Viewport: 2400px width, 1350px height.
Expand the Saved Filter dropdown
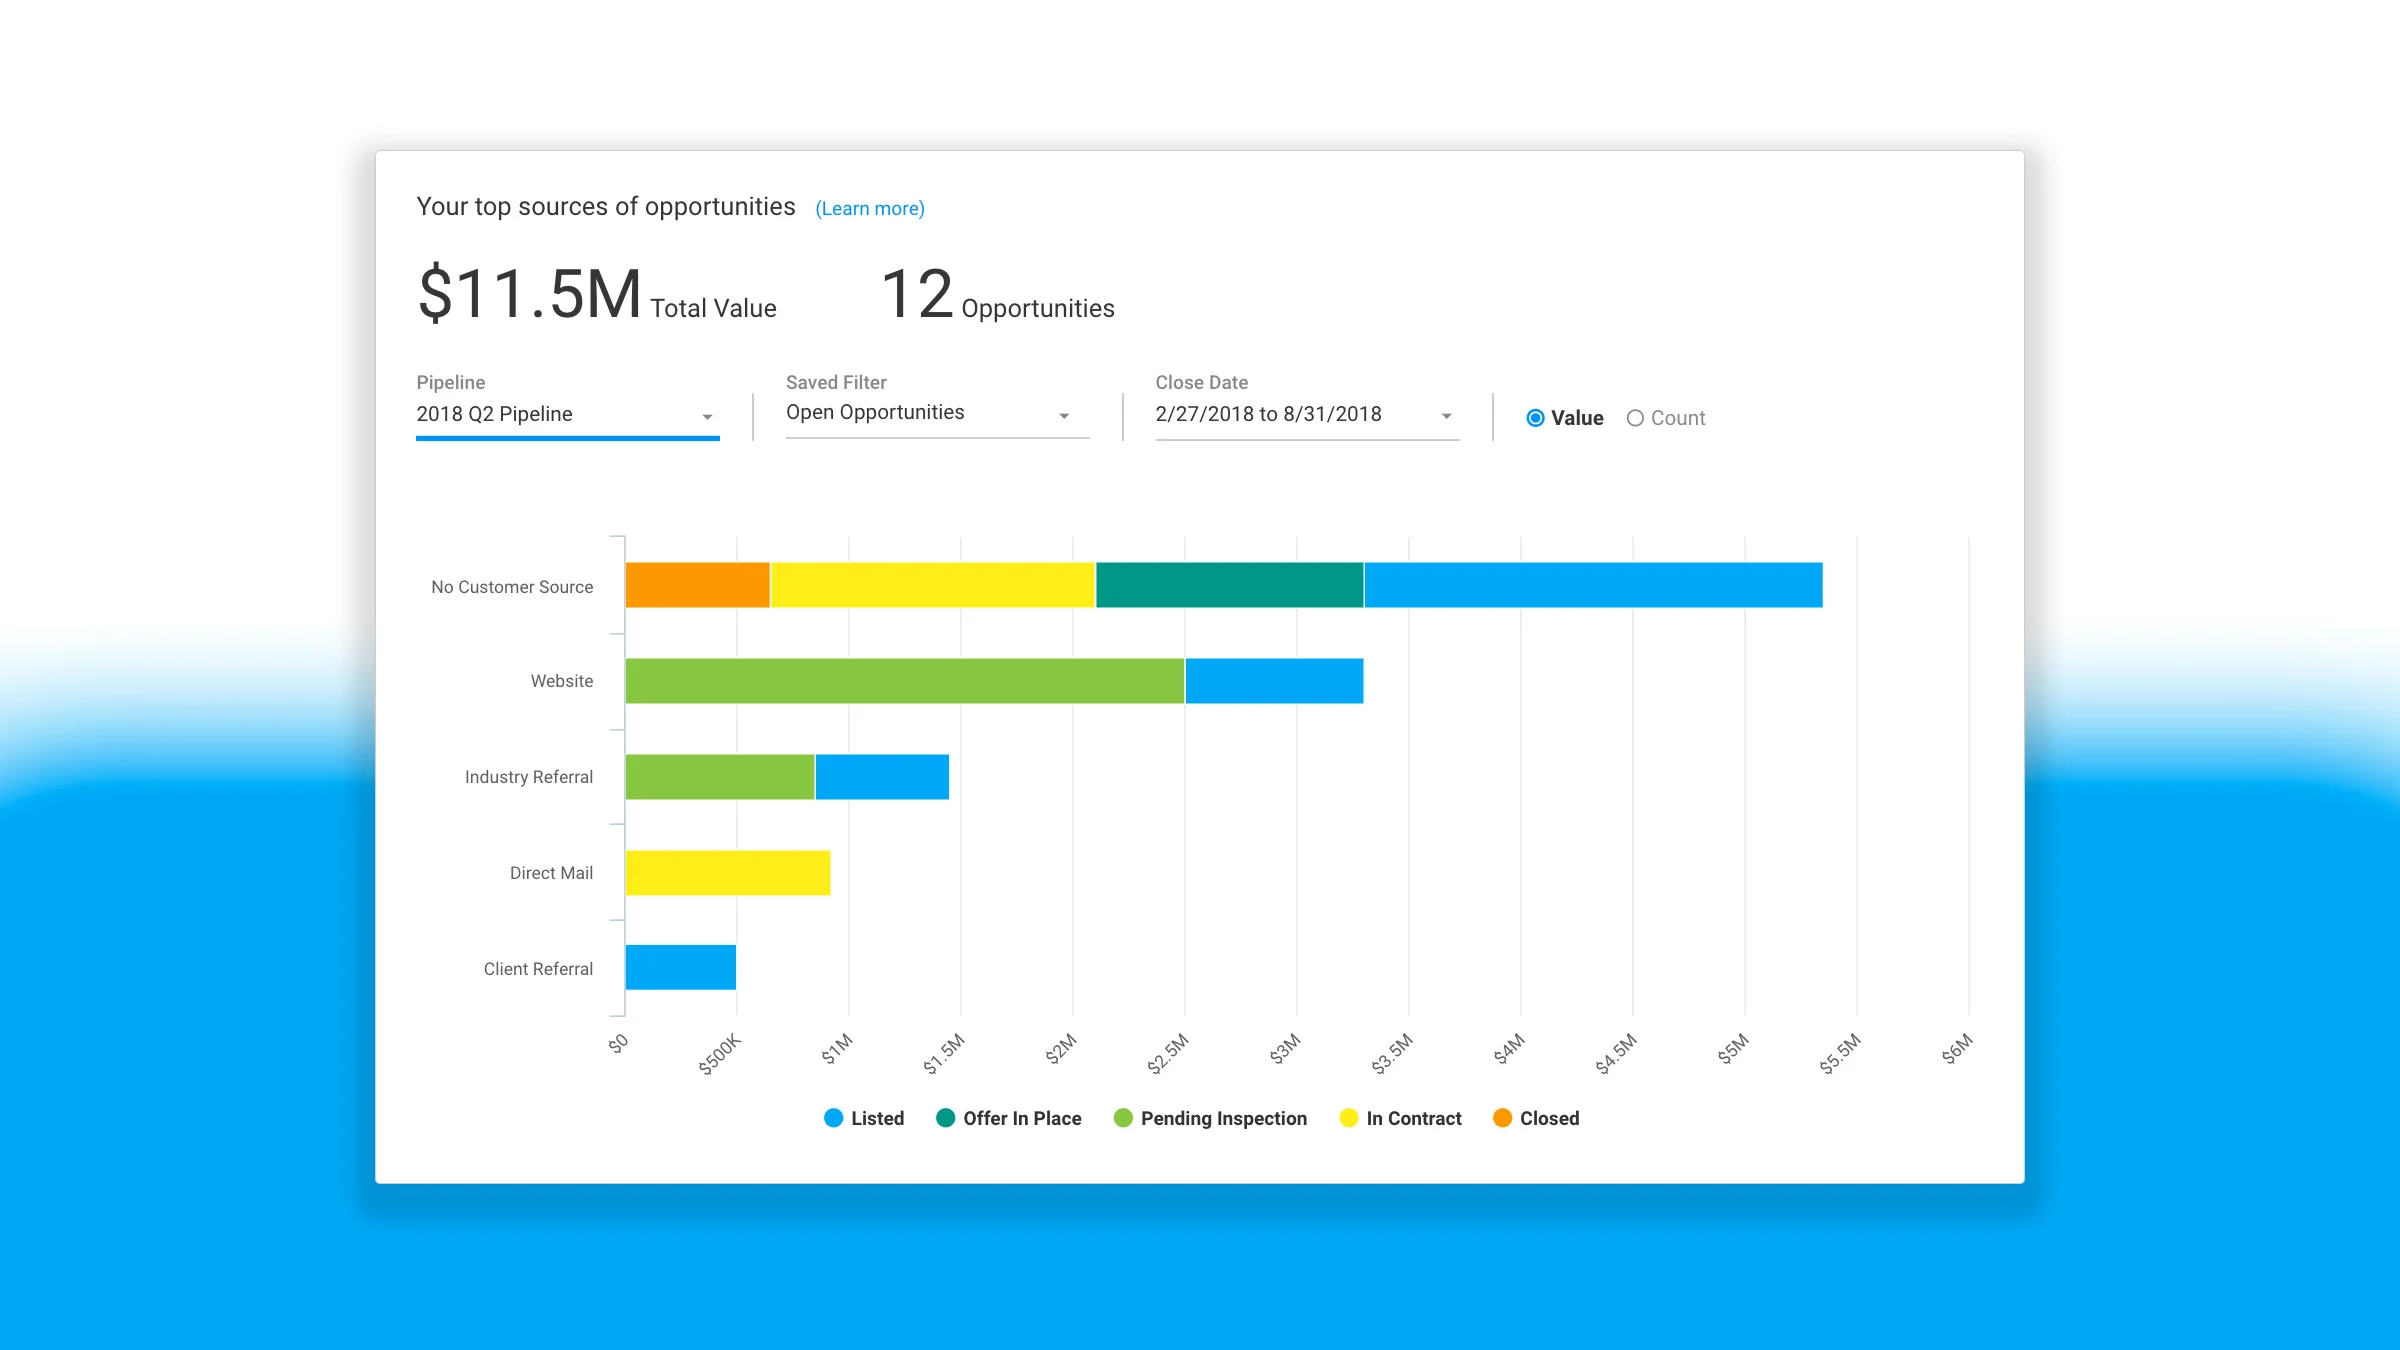pos(1064,415)
